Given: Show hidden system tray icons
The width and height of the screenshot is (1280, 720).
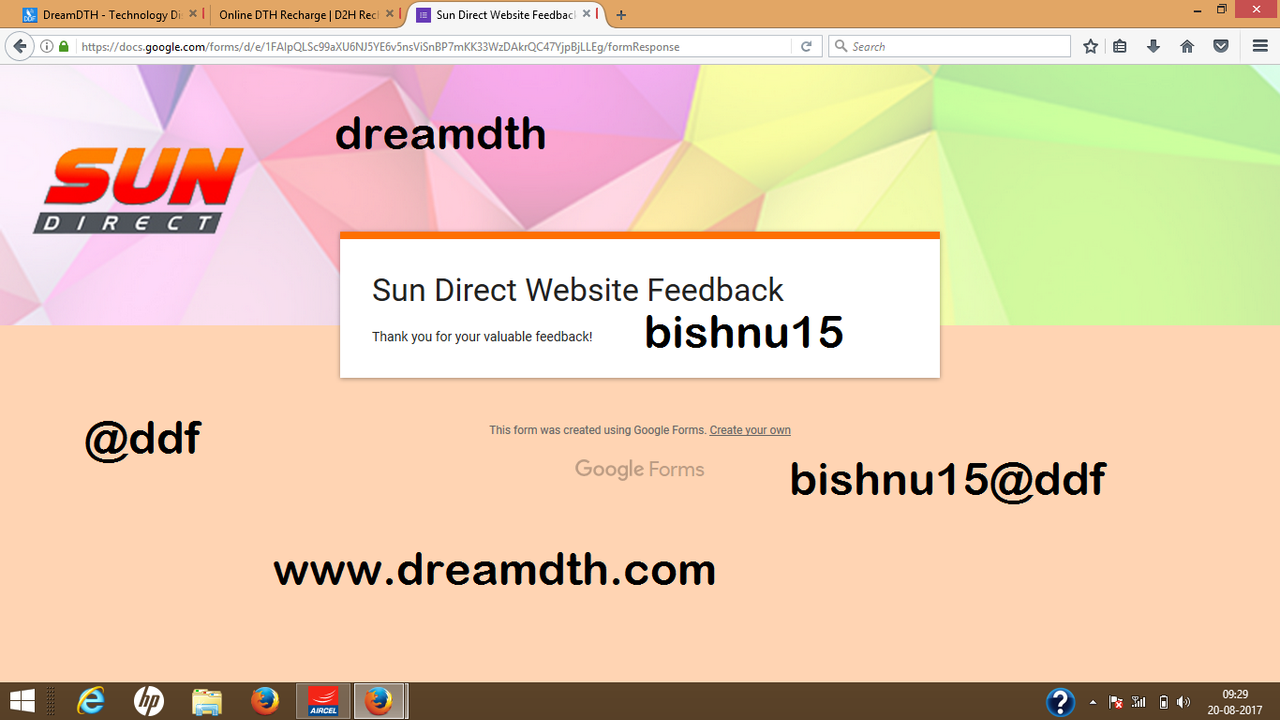Looking at the screenshot, I should (1092, 702).
